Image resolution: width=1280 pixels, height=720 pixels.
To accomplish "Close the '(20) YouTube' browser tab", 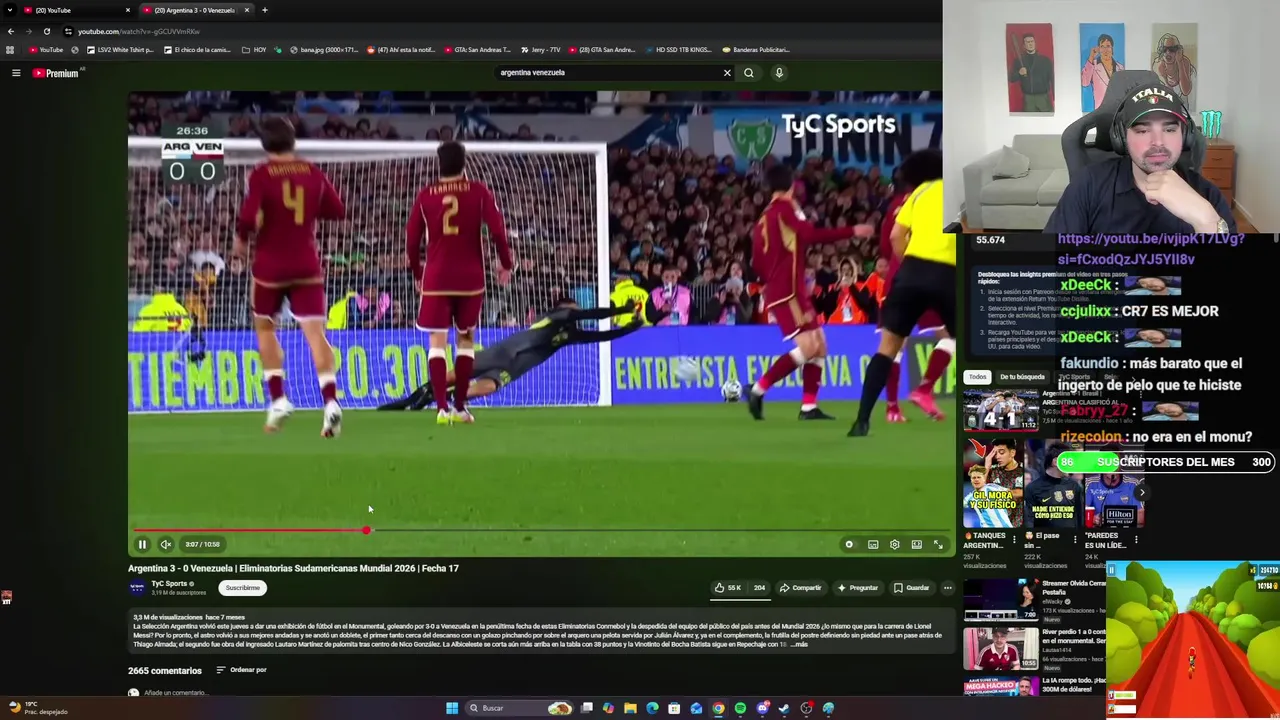I will [128, 10].
